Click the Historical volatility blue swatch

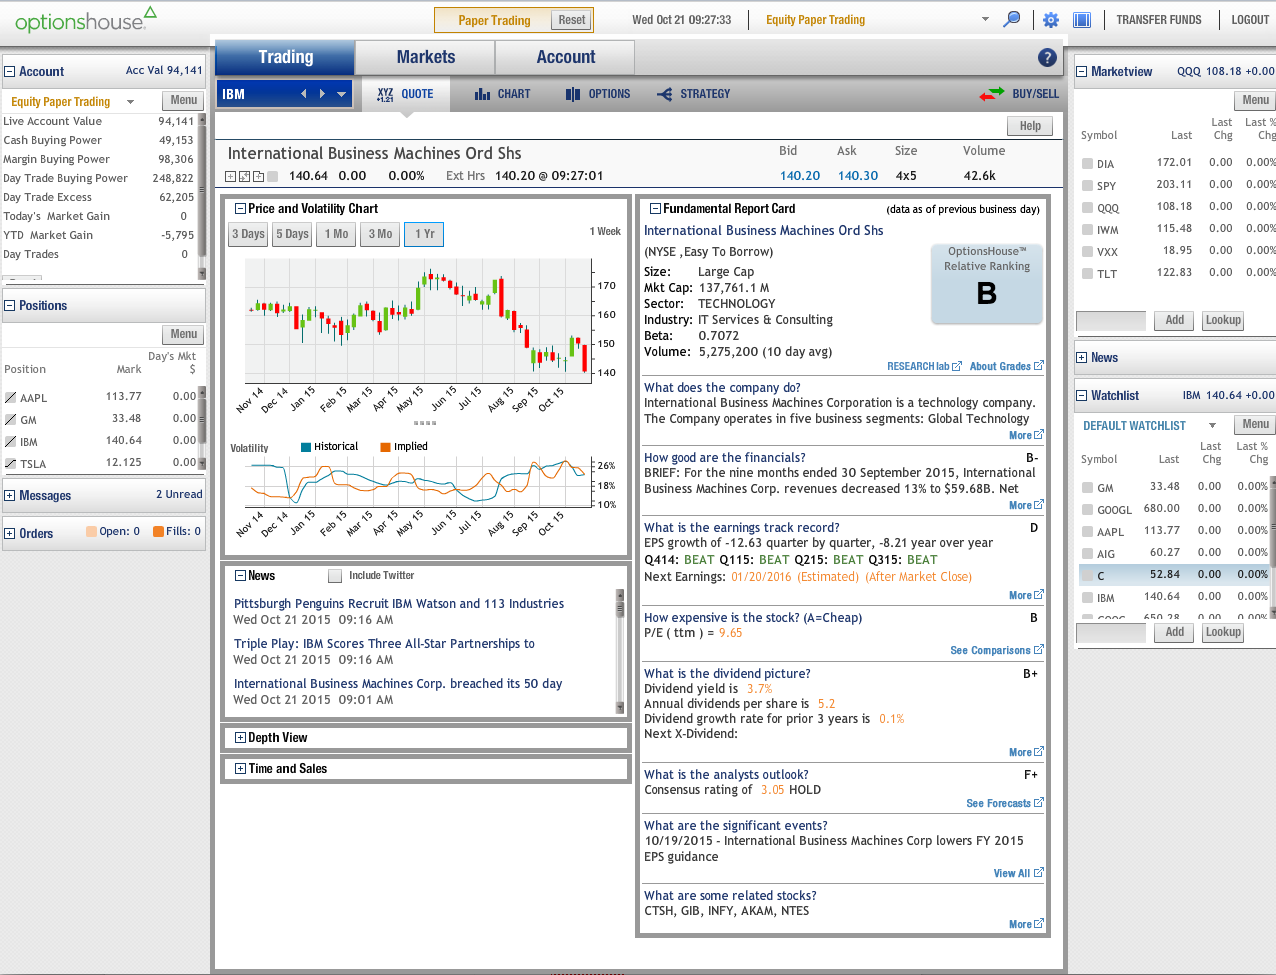(306, 447)
